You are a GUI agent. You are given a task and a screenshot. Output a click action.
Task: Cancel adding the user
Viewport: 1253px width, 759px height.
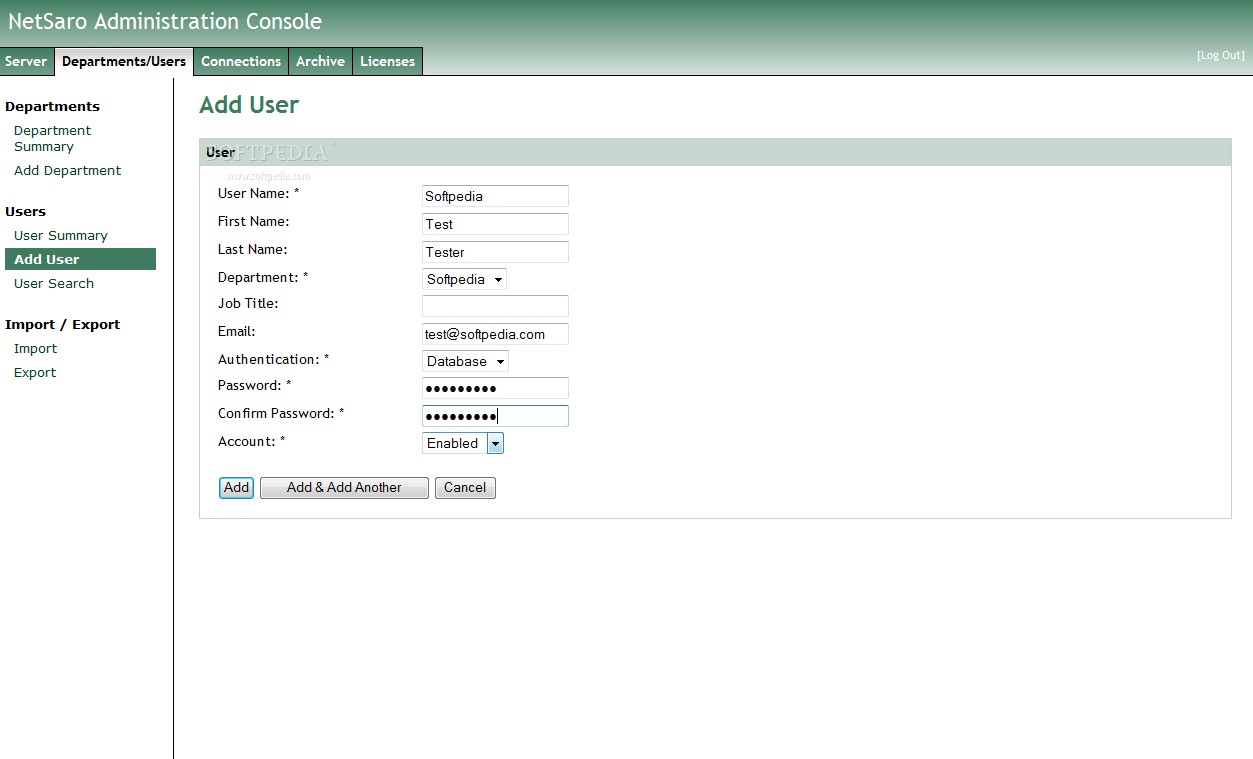(465, 488)
